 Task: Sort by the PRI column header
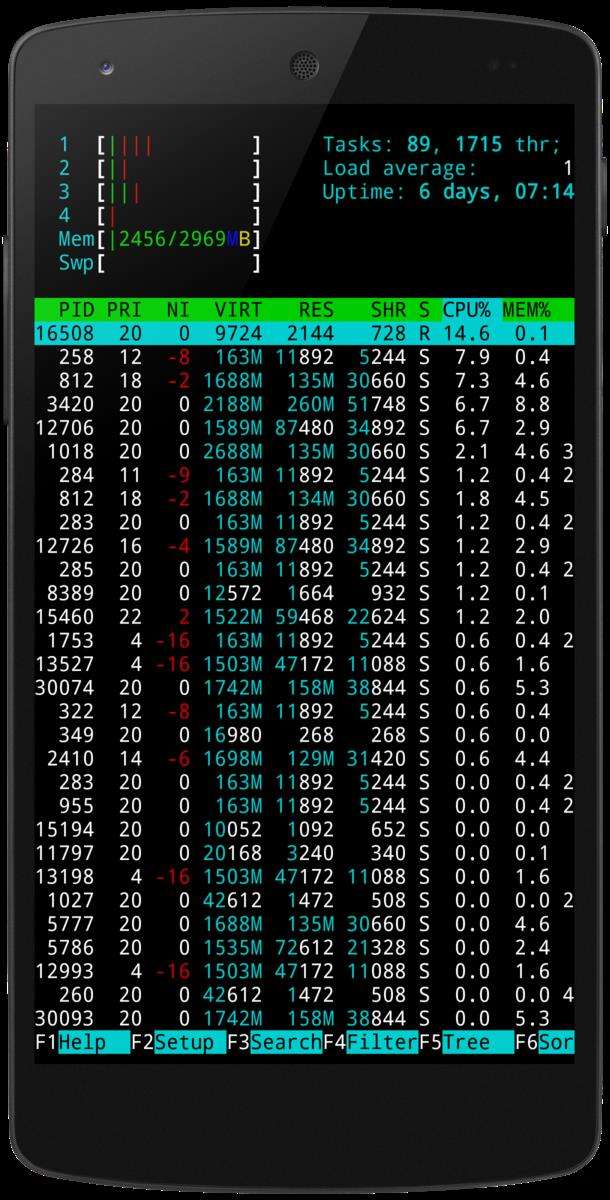pyautogui.click(x=125, y=310)
